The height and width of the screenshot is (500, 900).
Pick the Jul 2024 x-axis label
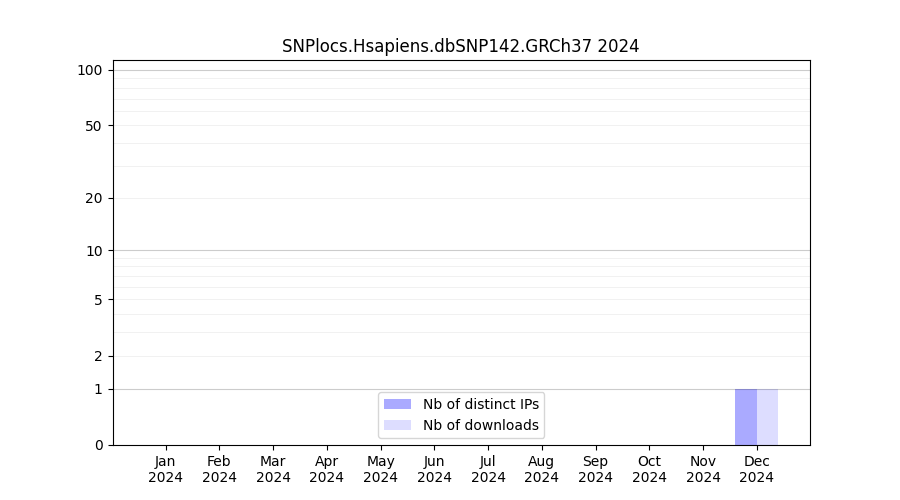[488, 469]
